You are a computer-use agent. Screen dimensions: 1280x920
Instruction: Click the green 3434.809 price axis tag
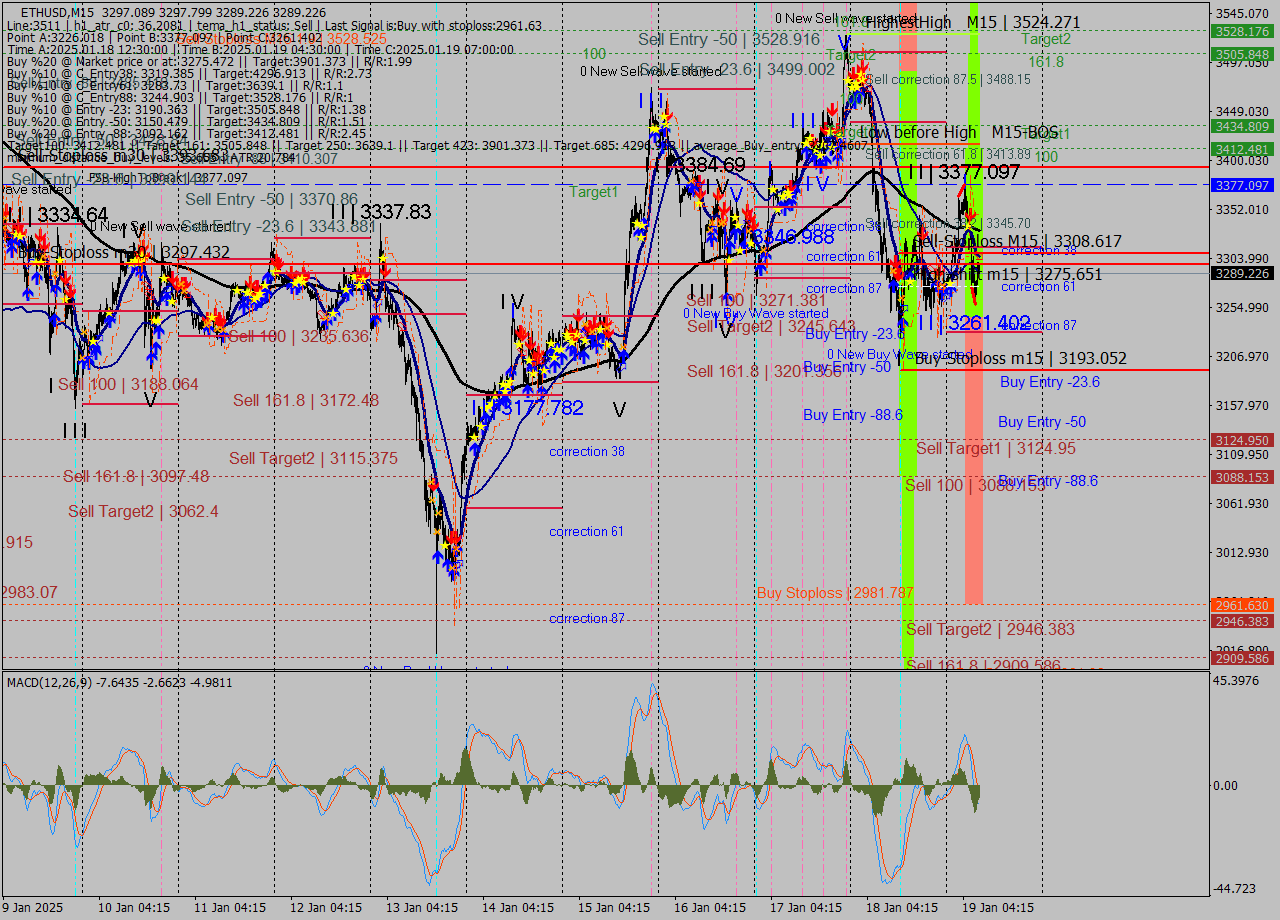point(1242,127)
